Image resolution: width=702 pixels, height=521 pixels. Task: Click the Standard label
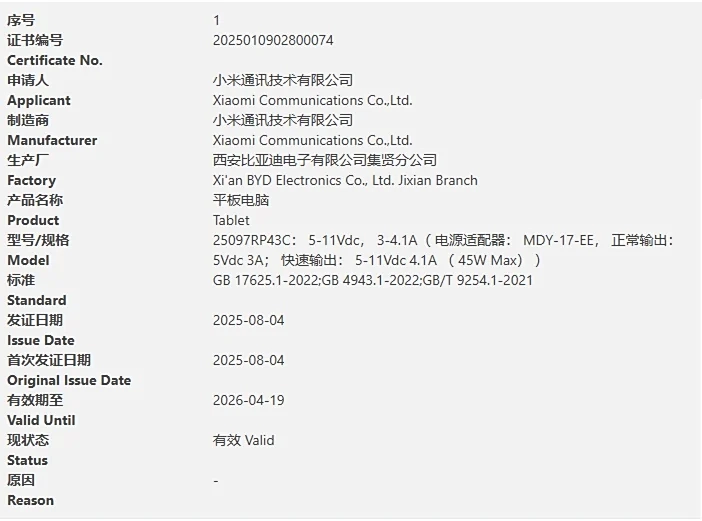(37, 300)
